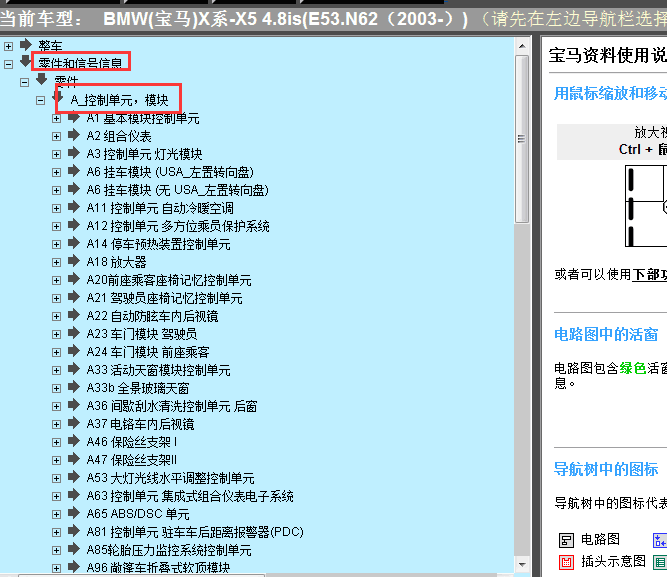The image size is (667, 577).
Task: Click the 电路图 legend icon
Action: click(x=566, y=540)
